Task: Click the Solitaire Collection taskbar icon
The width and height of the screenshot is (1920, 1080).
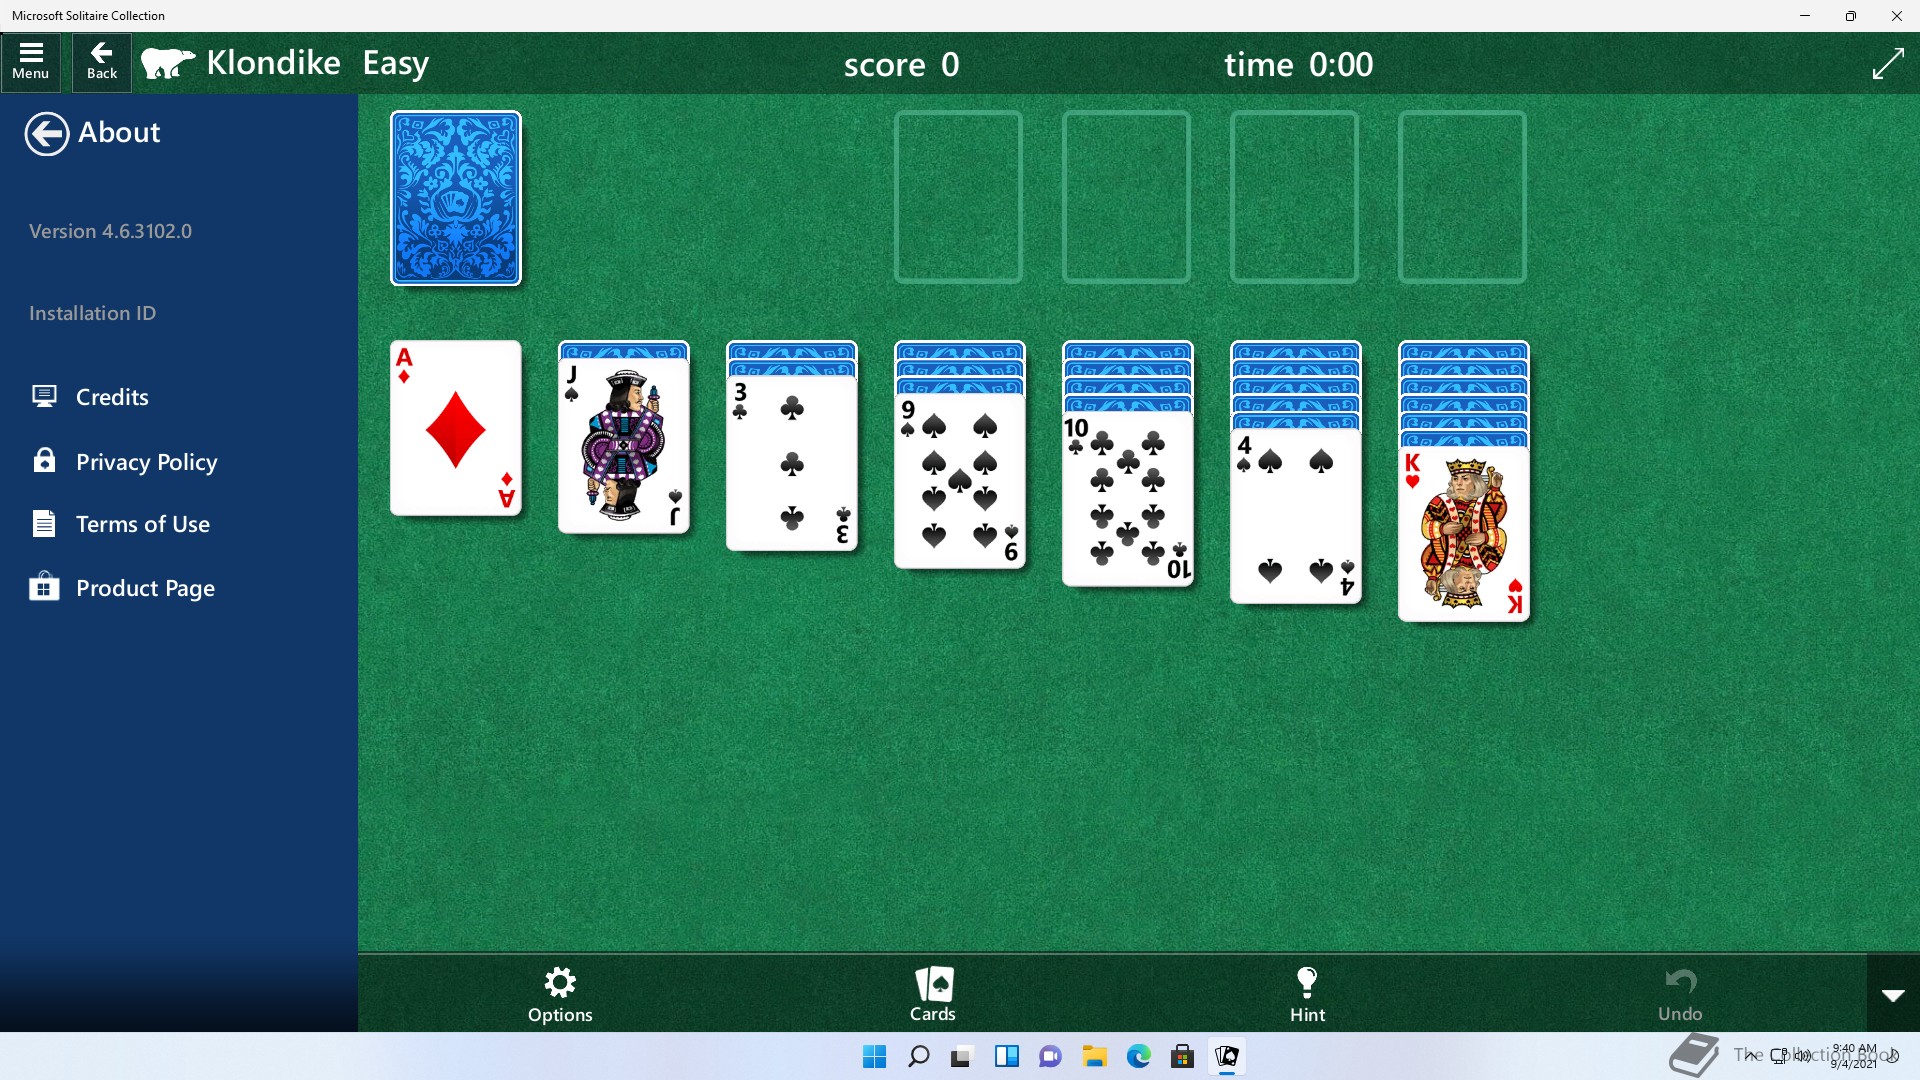Action: click(x=1226, y=1056)
